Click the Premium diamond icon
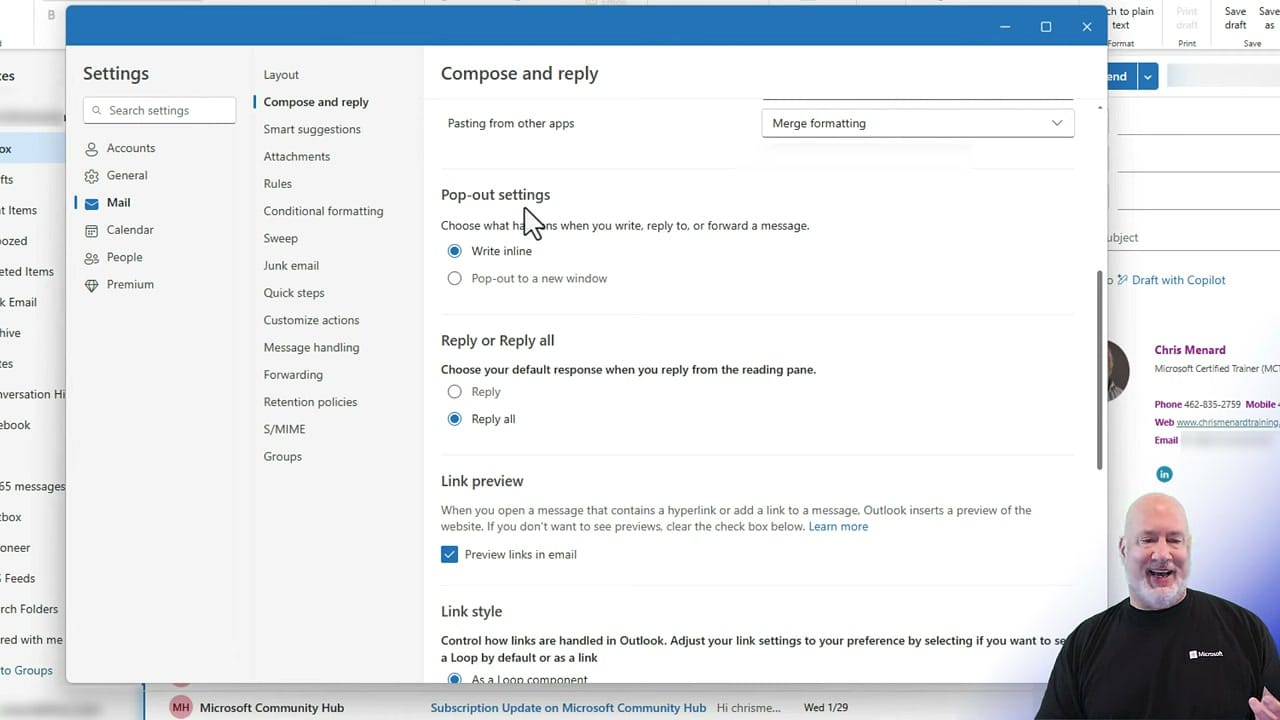This screenshot has width=1280, height=720. click(x=91, y=284)
